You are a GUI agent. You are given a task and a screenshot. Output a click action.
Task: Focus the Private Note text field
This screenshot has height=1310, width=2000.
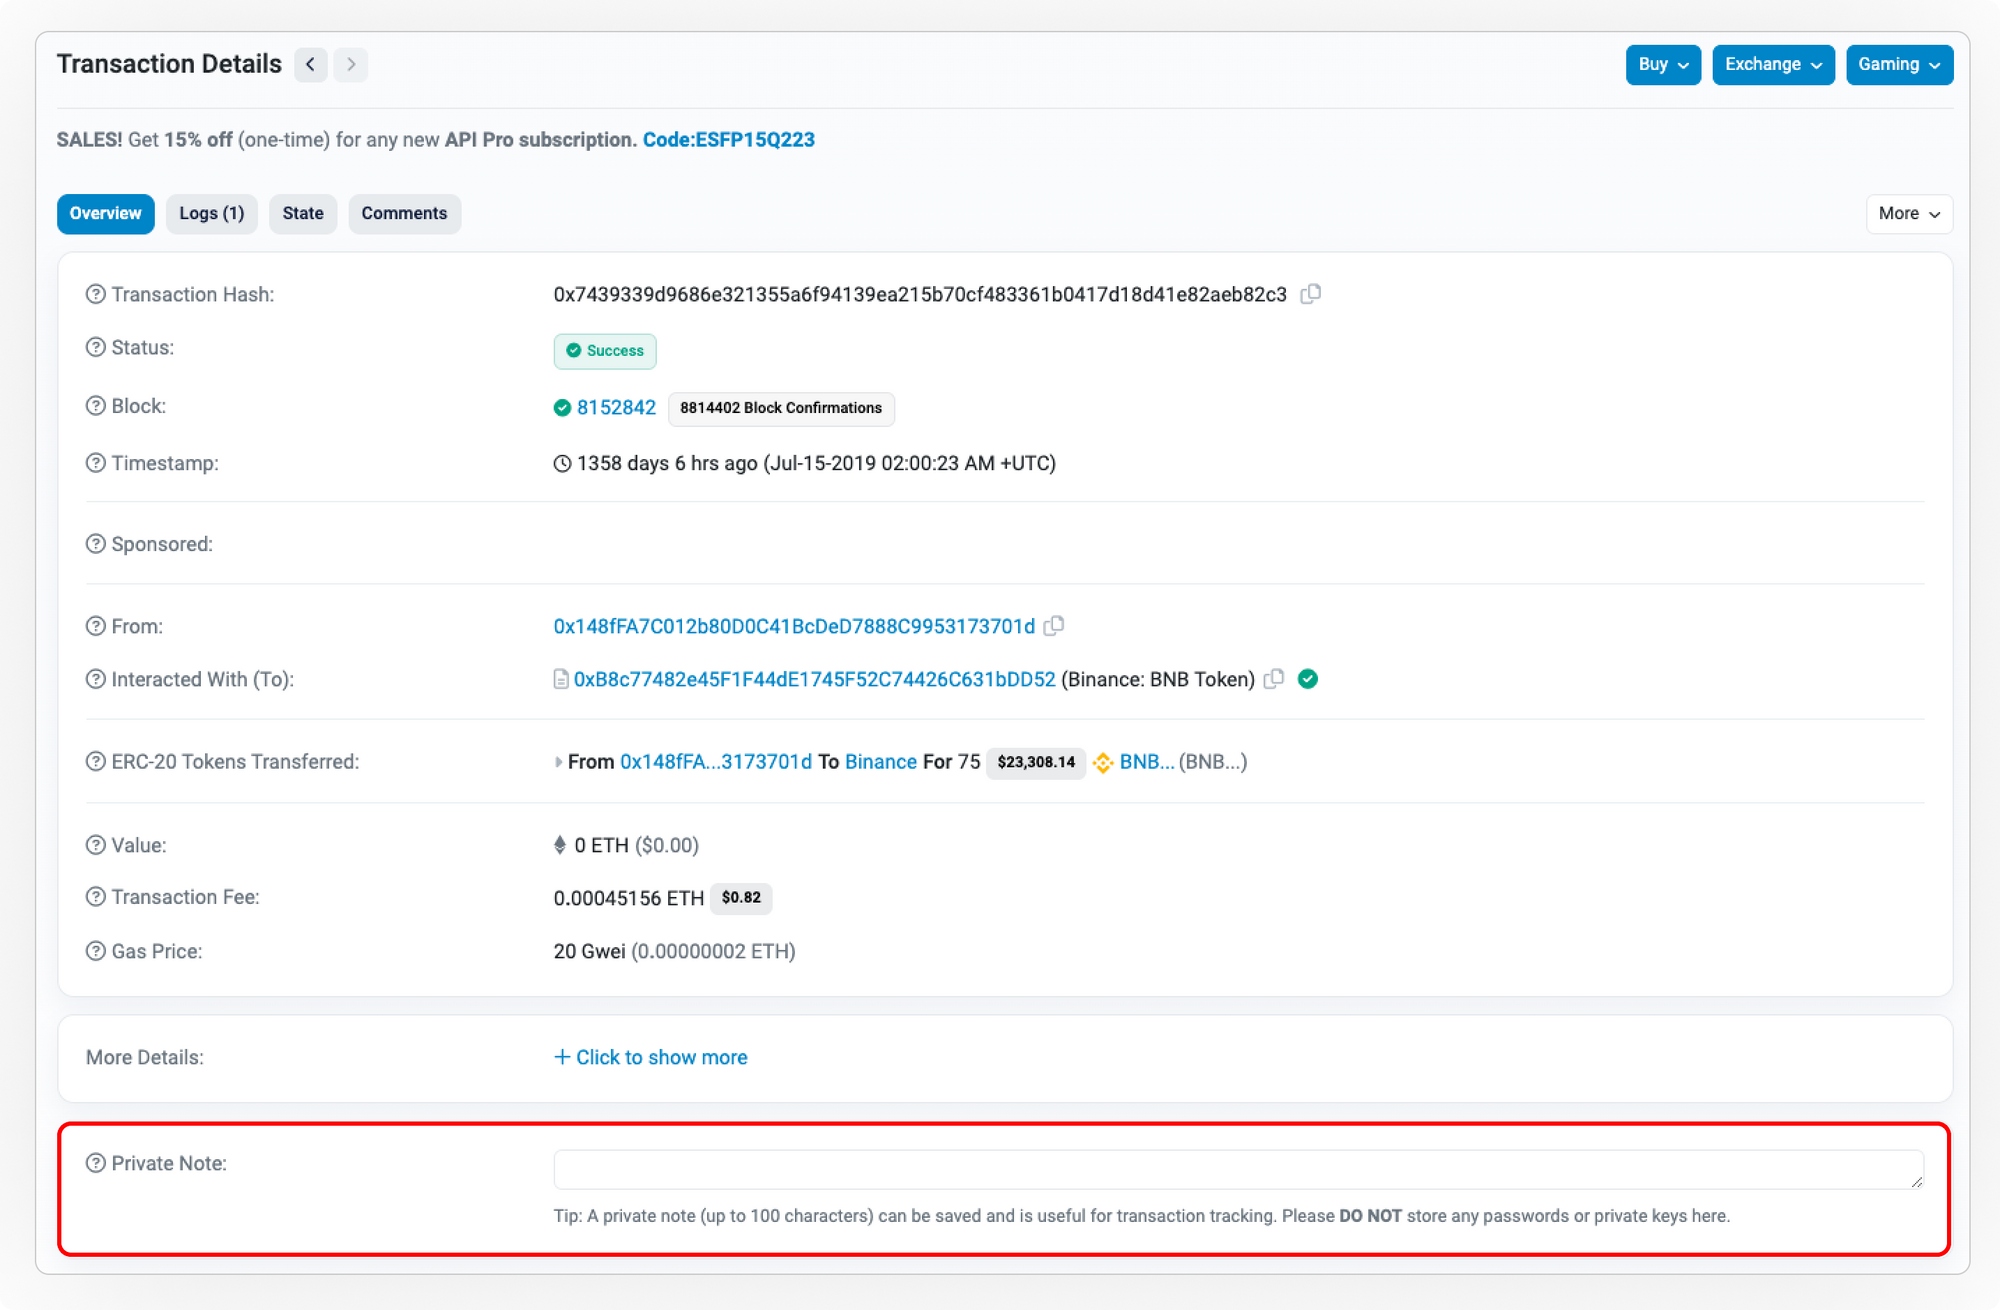pos(1237,1169)
